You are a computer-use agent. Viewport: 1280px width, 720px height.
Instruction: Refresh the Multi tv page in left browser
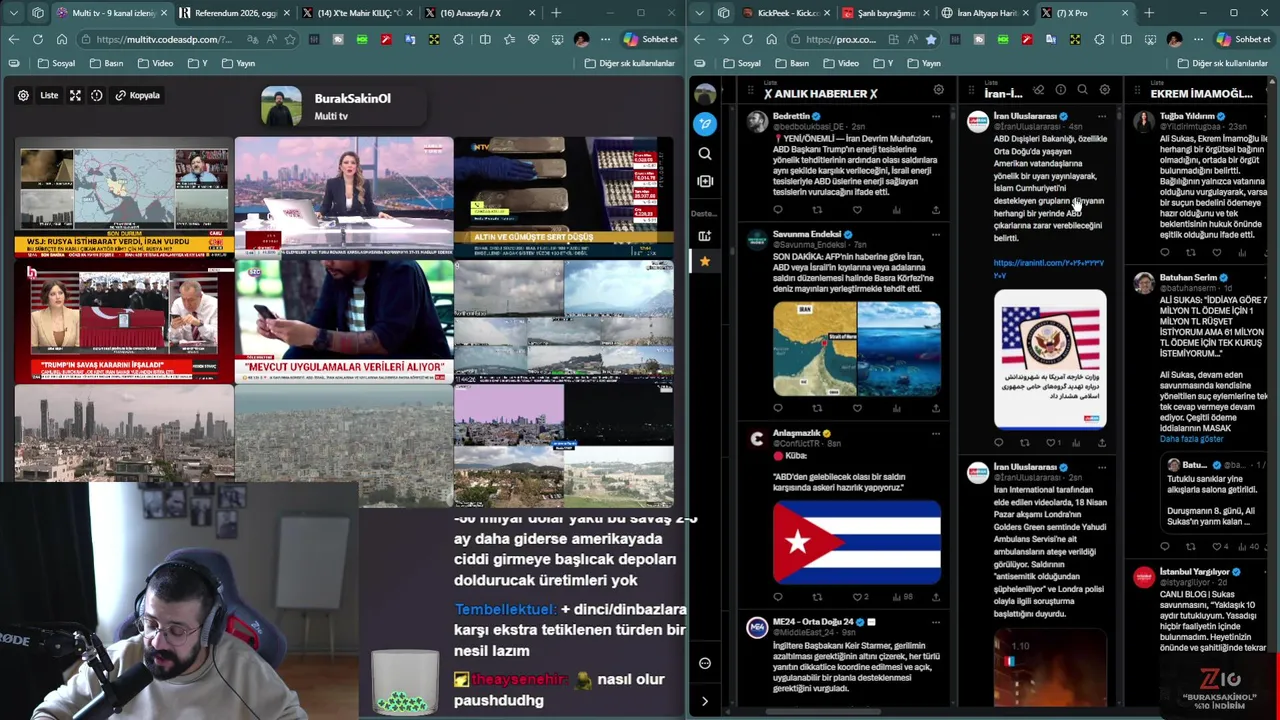pyautogui.click(x=38, y=39)
